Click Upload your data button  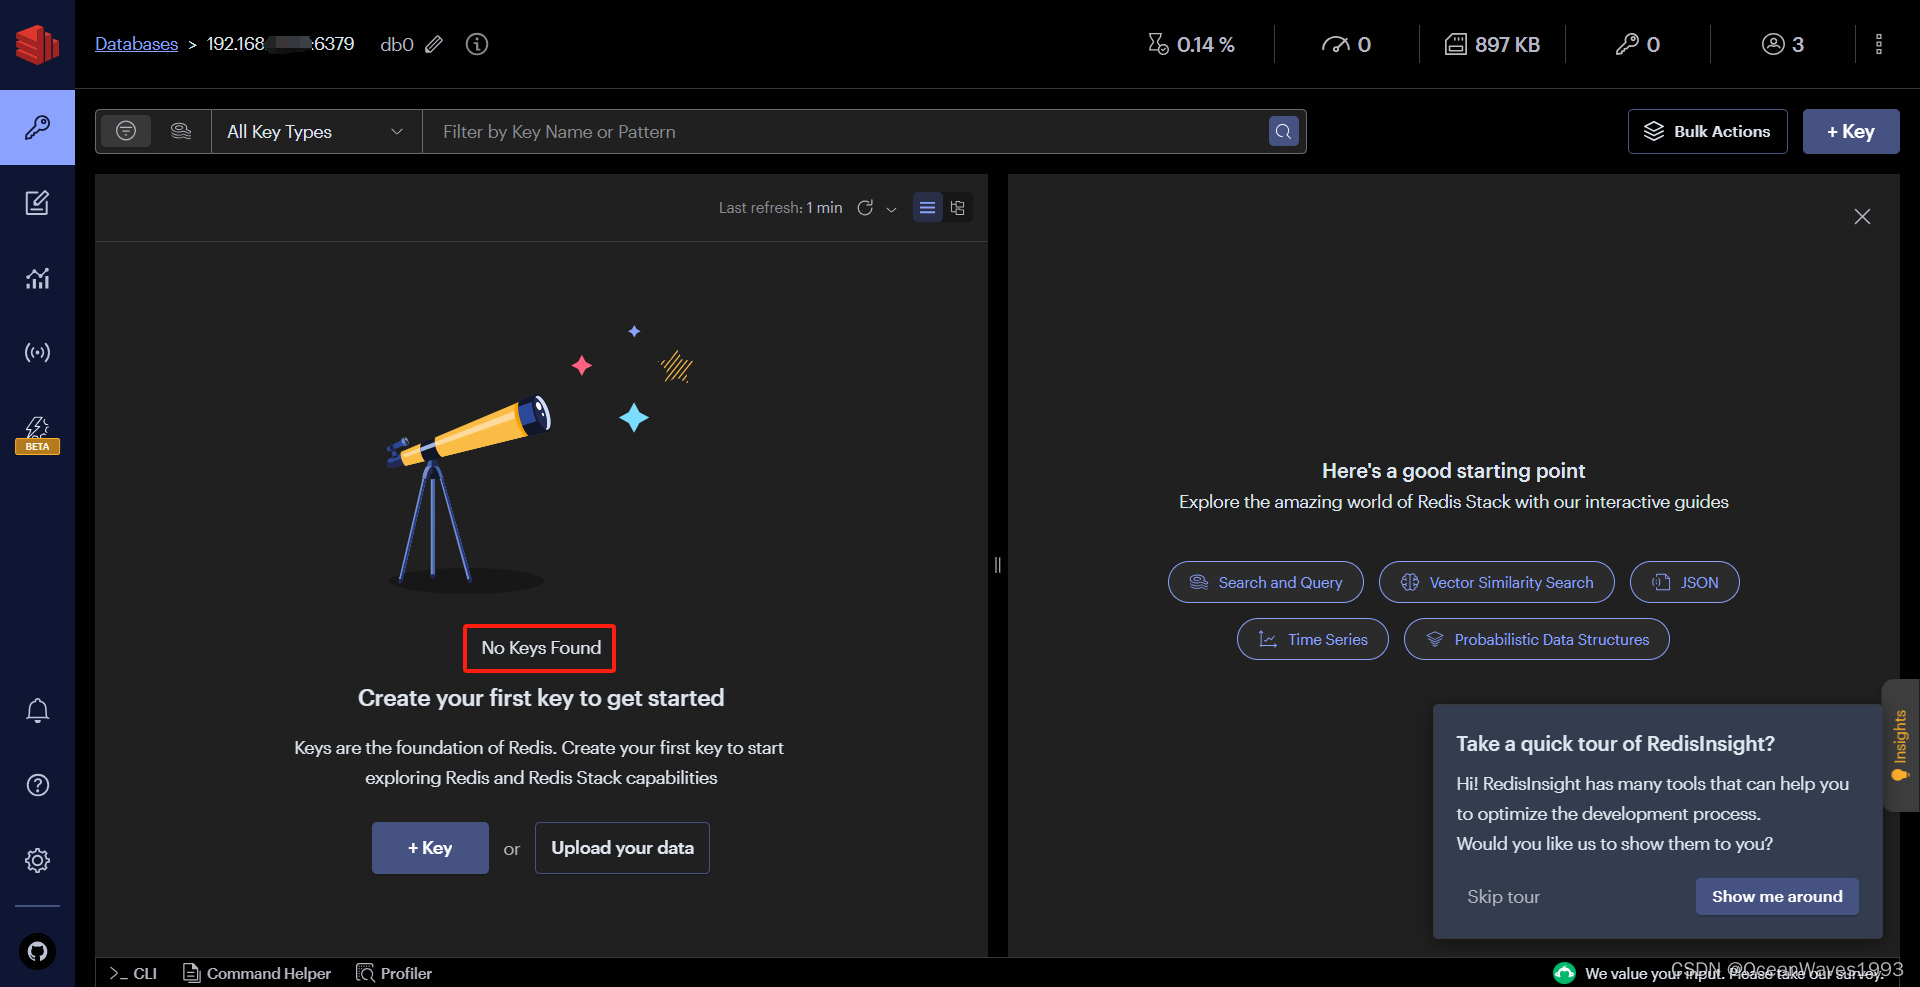622,848
